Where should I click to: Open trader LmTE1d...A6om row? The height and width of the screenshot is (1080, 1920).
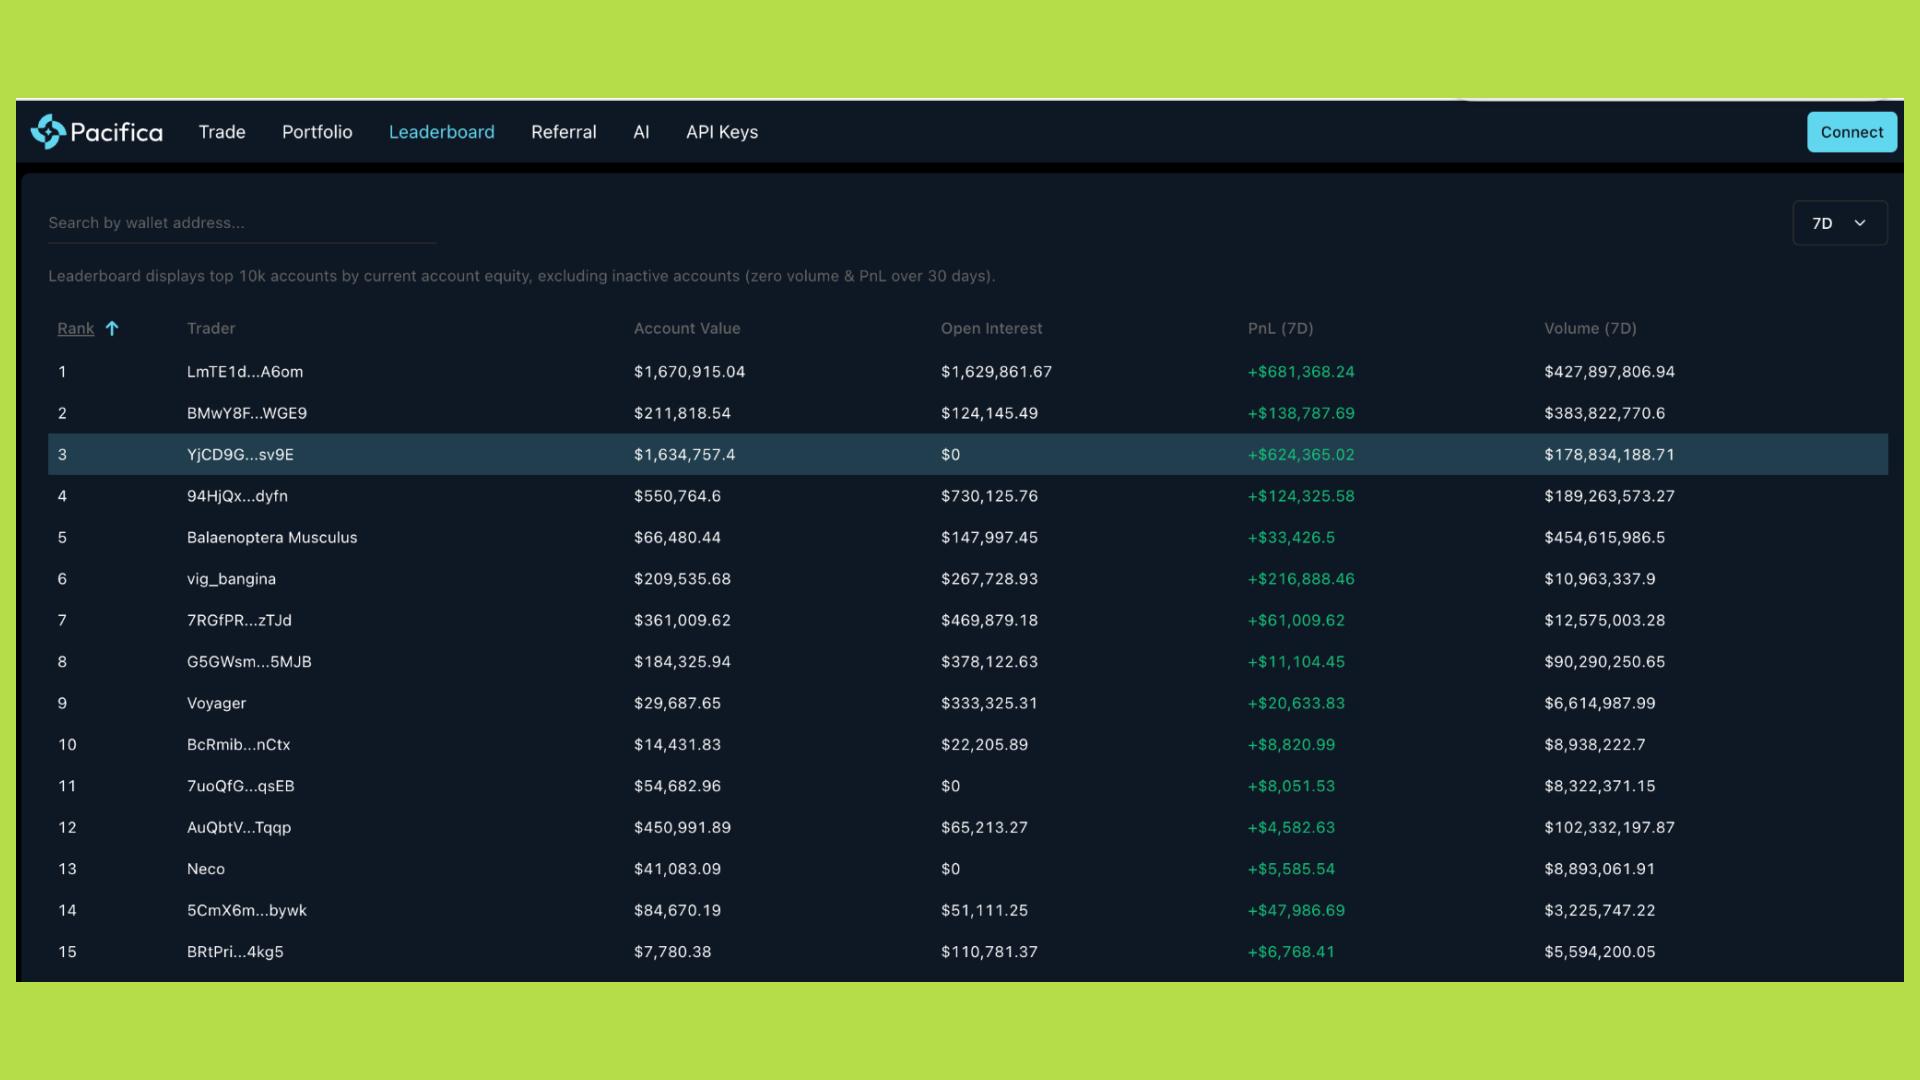[244, 372]
